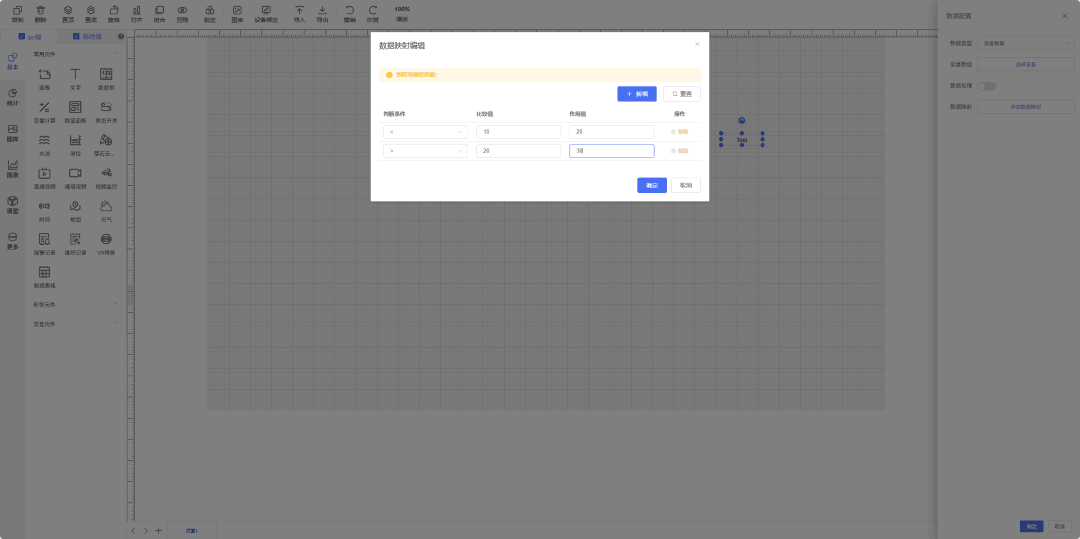Select the 模型 category in left sidebar
The height and width of the screenshot is (539, 1080).
(x=12, y=204)
